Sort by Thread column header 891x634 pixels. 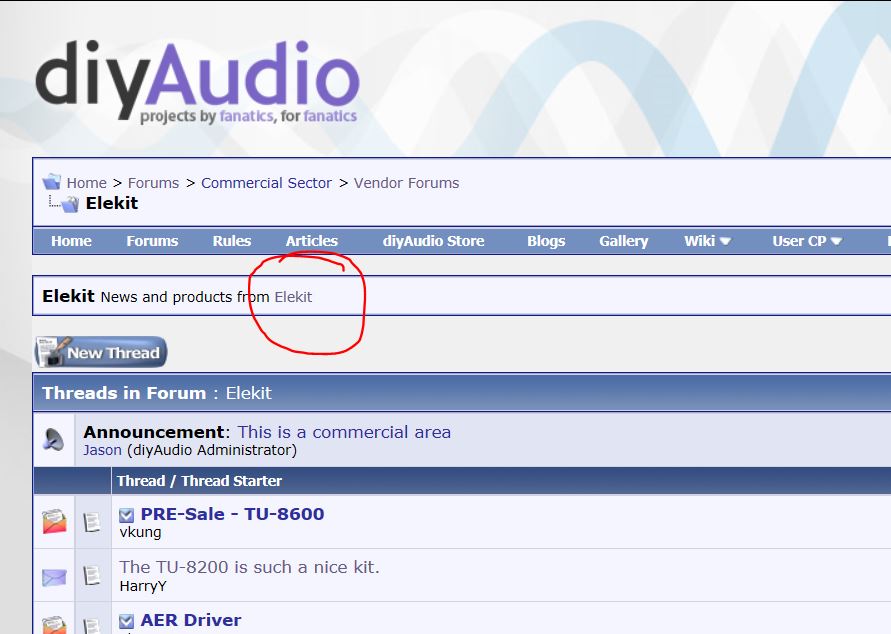tap(141, 481)
